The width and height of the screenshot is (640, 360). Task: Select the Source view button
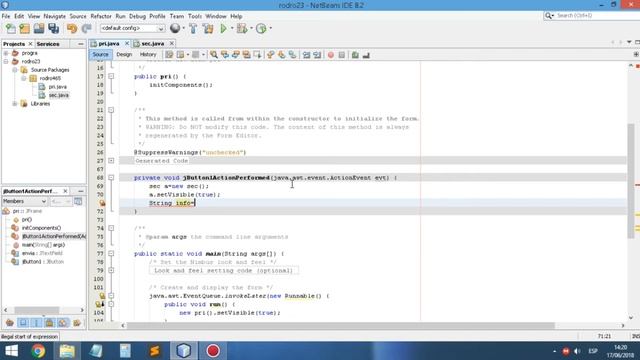100,54
